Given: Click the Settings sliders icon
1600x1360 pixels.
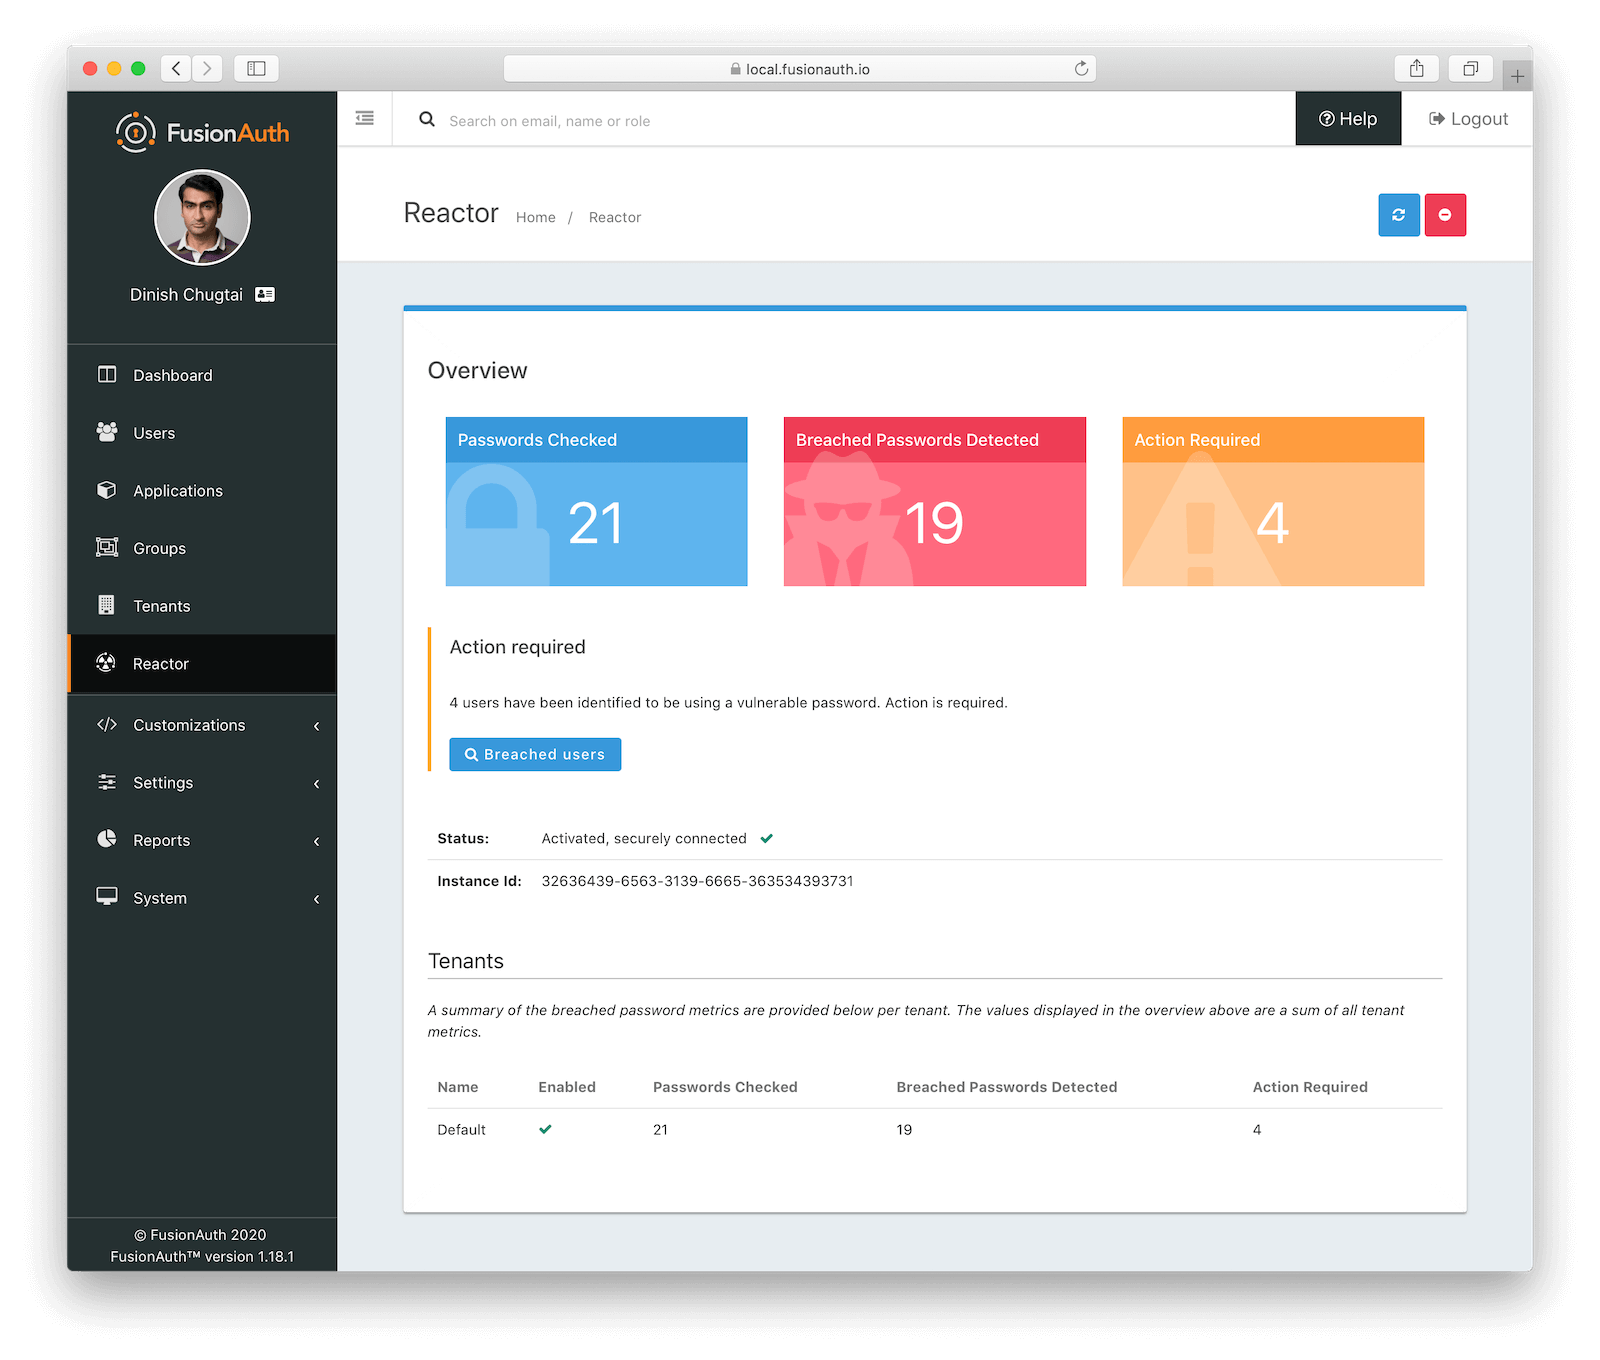Looking at the screenshot, I should 107,782.
